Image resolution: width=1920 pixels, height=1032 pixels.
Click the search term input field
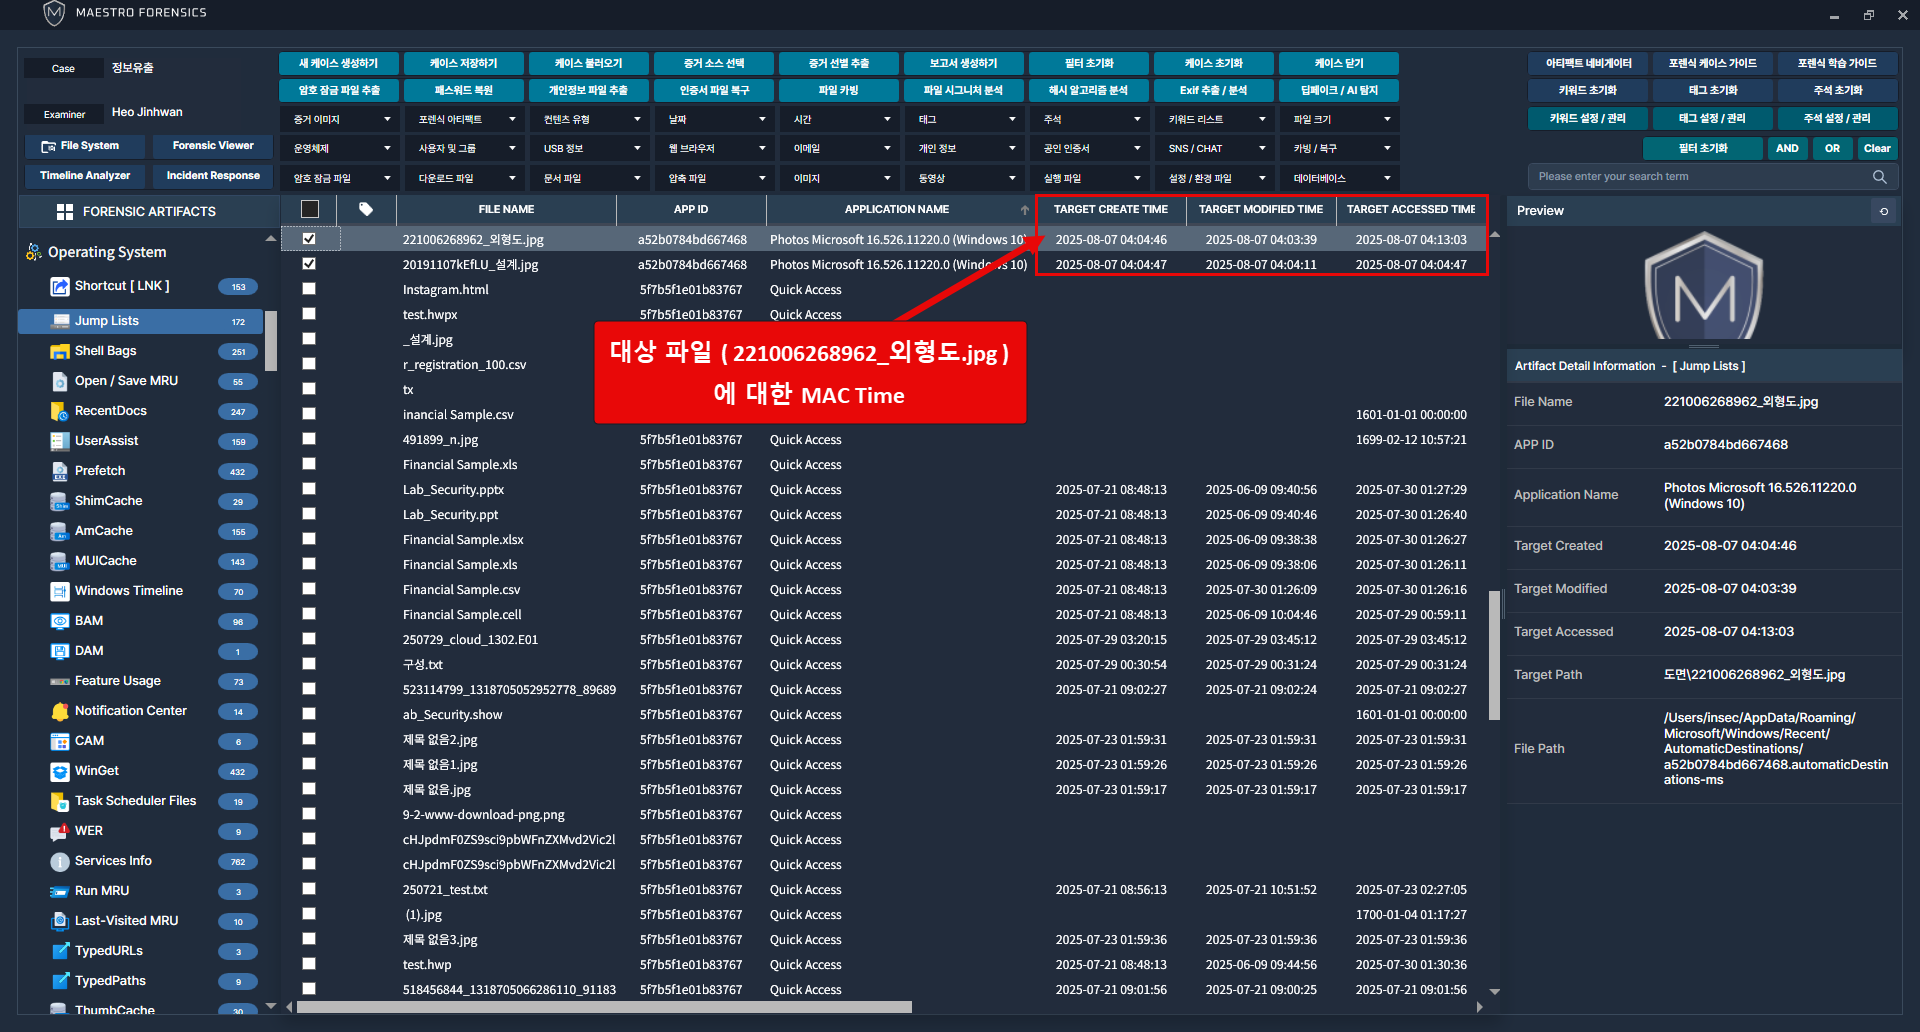click(x=1700, y=177)
